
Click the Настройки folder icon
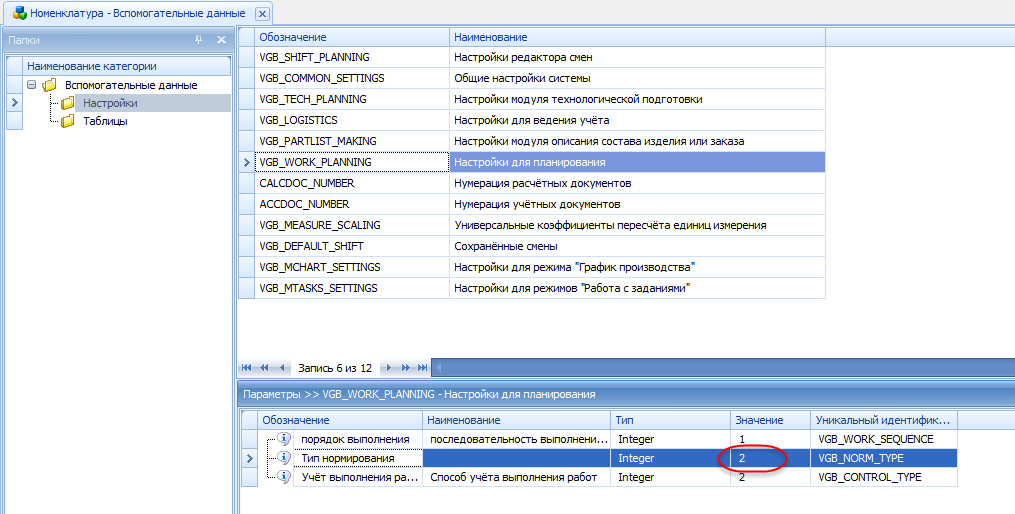tap(68, 103)
